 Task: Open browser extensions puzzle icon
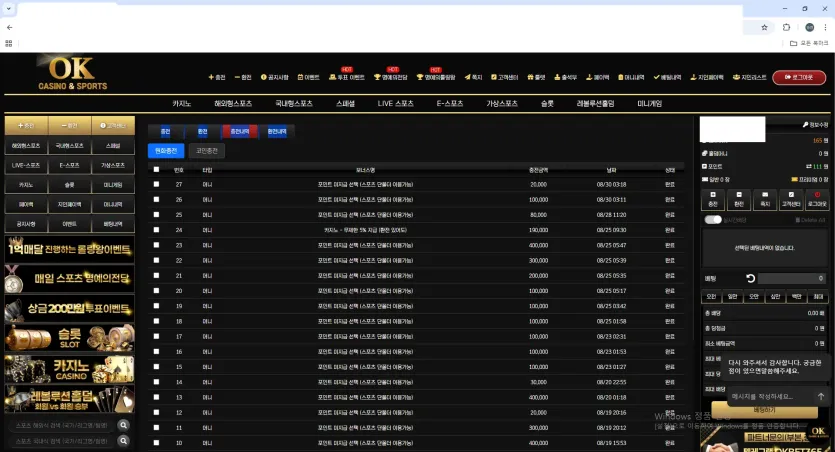tap(787, 27)
